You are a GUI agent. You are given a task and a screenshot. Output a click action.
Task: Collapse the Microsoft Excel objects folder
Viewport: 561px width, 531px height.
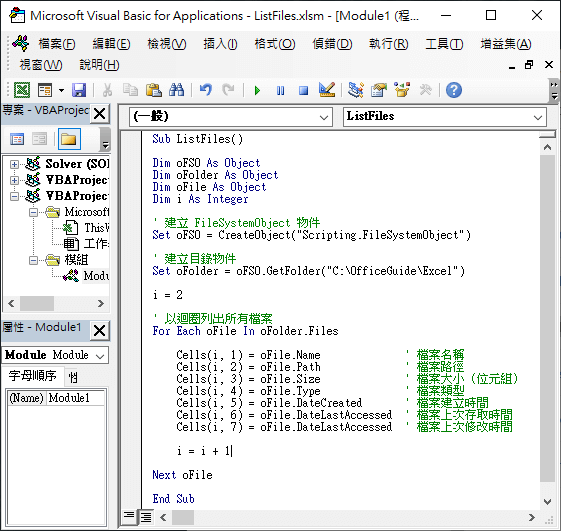pos(33,212)
